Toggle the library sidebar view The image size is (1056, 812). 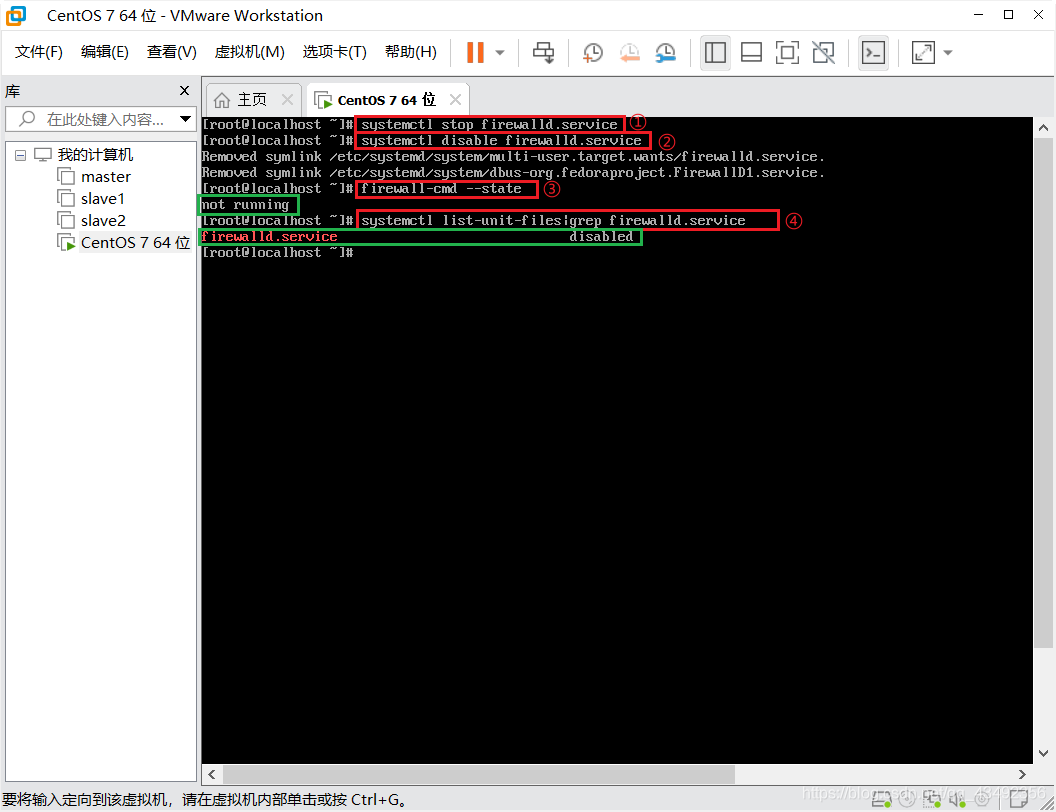click(x=715, y=53)
